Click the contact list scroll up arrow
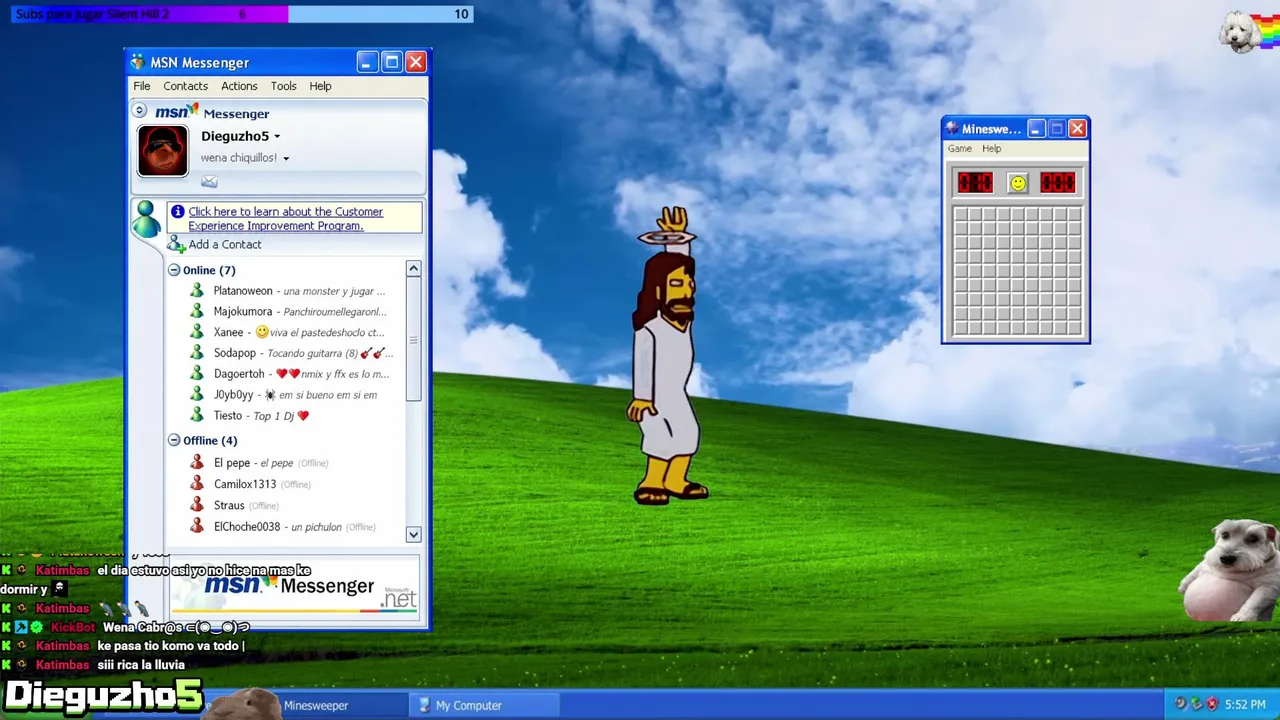Image resolution: width=1280 pixels, height=720 pixels. 413,269
